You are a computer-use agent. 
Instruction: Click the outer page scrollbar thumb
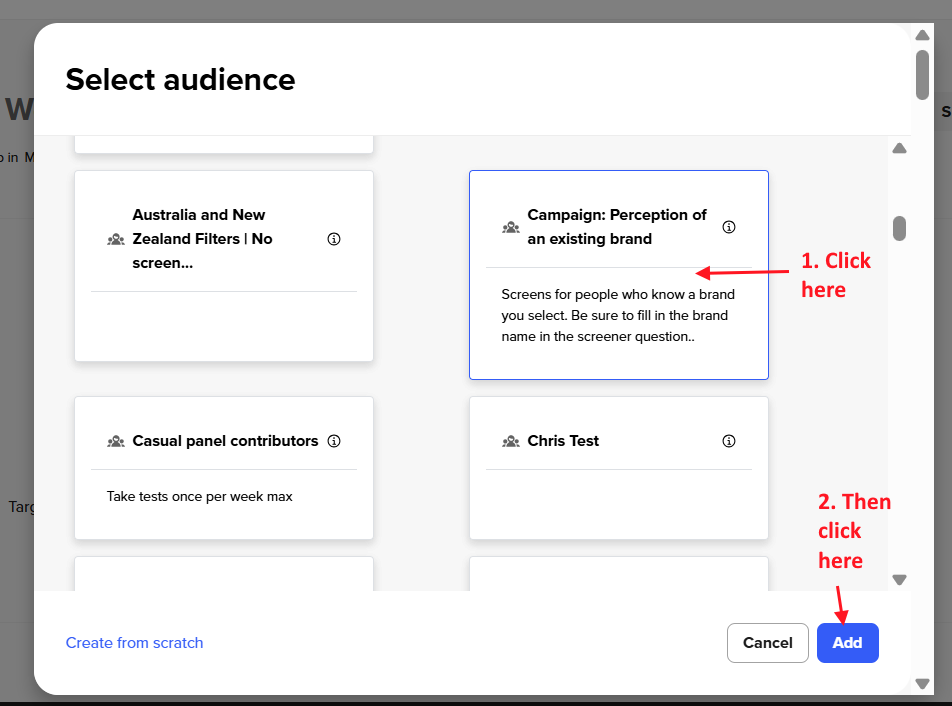[x=921, y=74]
